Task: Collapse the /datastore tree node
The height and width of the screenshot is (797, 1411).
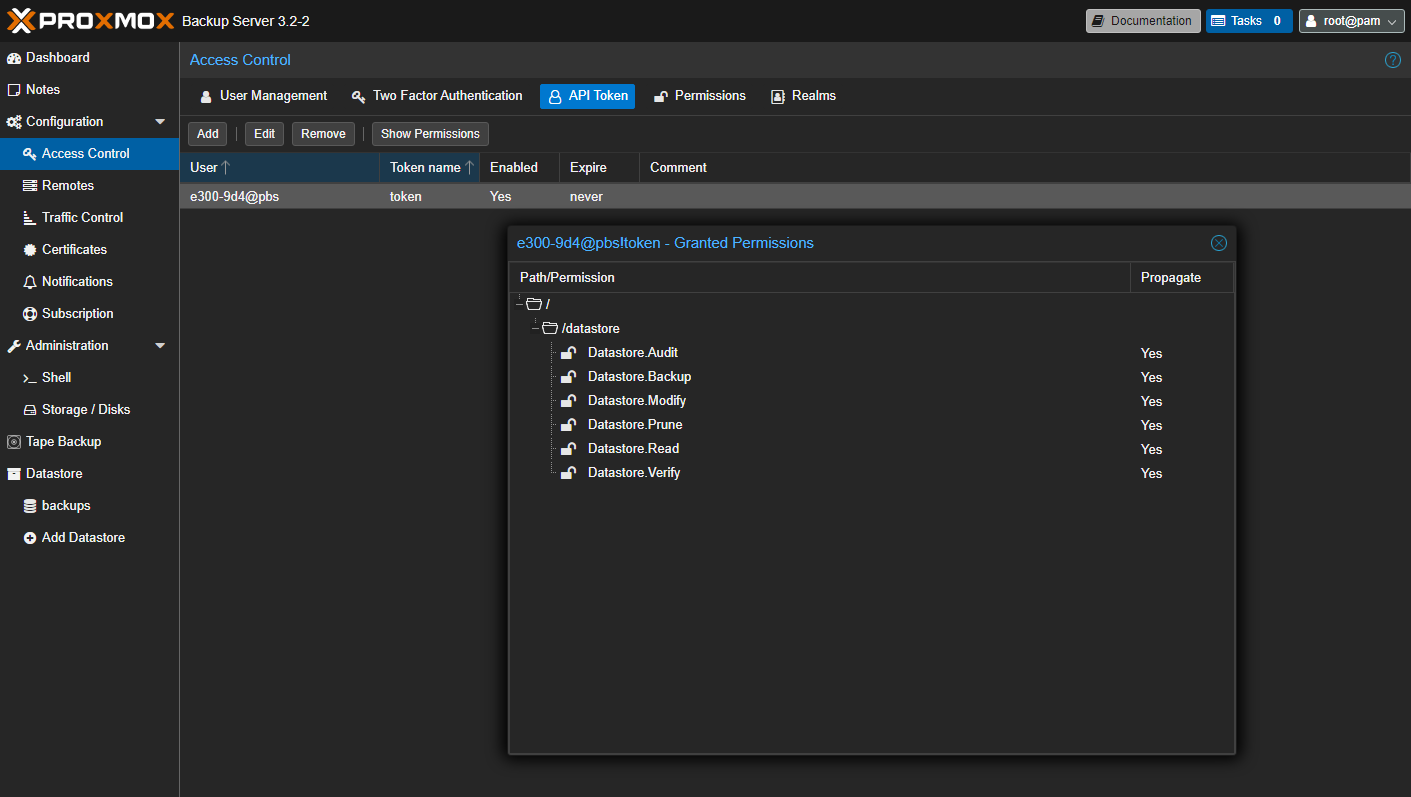Action: coord(535,328)
